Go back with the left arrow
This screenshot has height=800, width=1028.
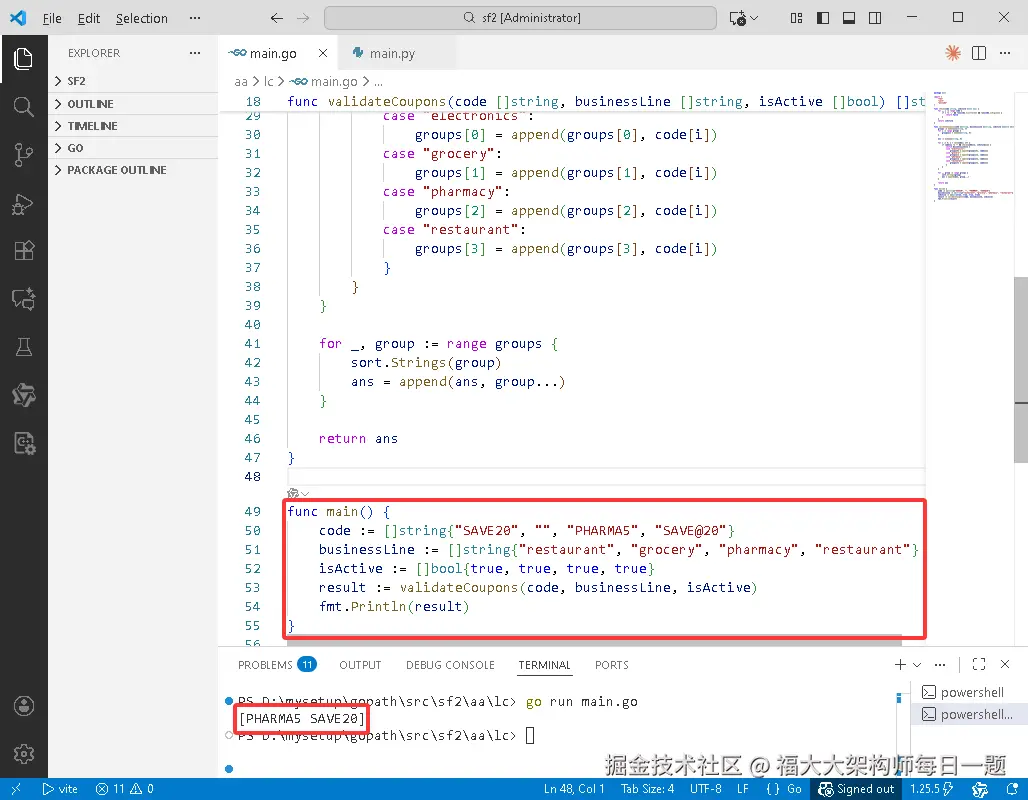tap(277, 18)
